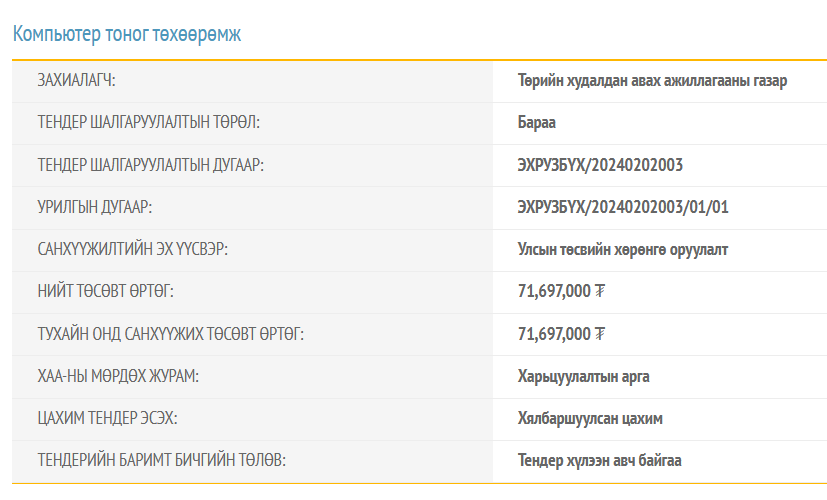Click "Төрийн худалдан авах ажиллагааны газар" value

652,81
